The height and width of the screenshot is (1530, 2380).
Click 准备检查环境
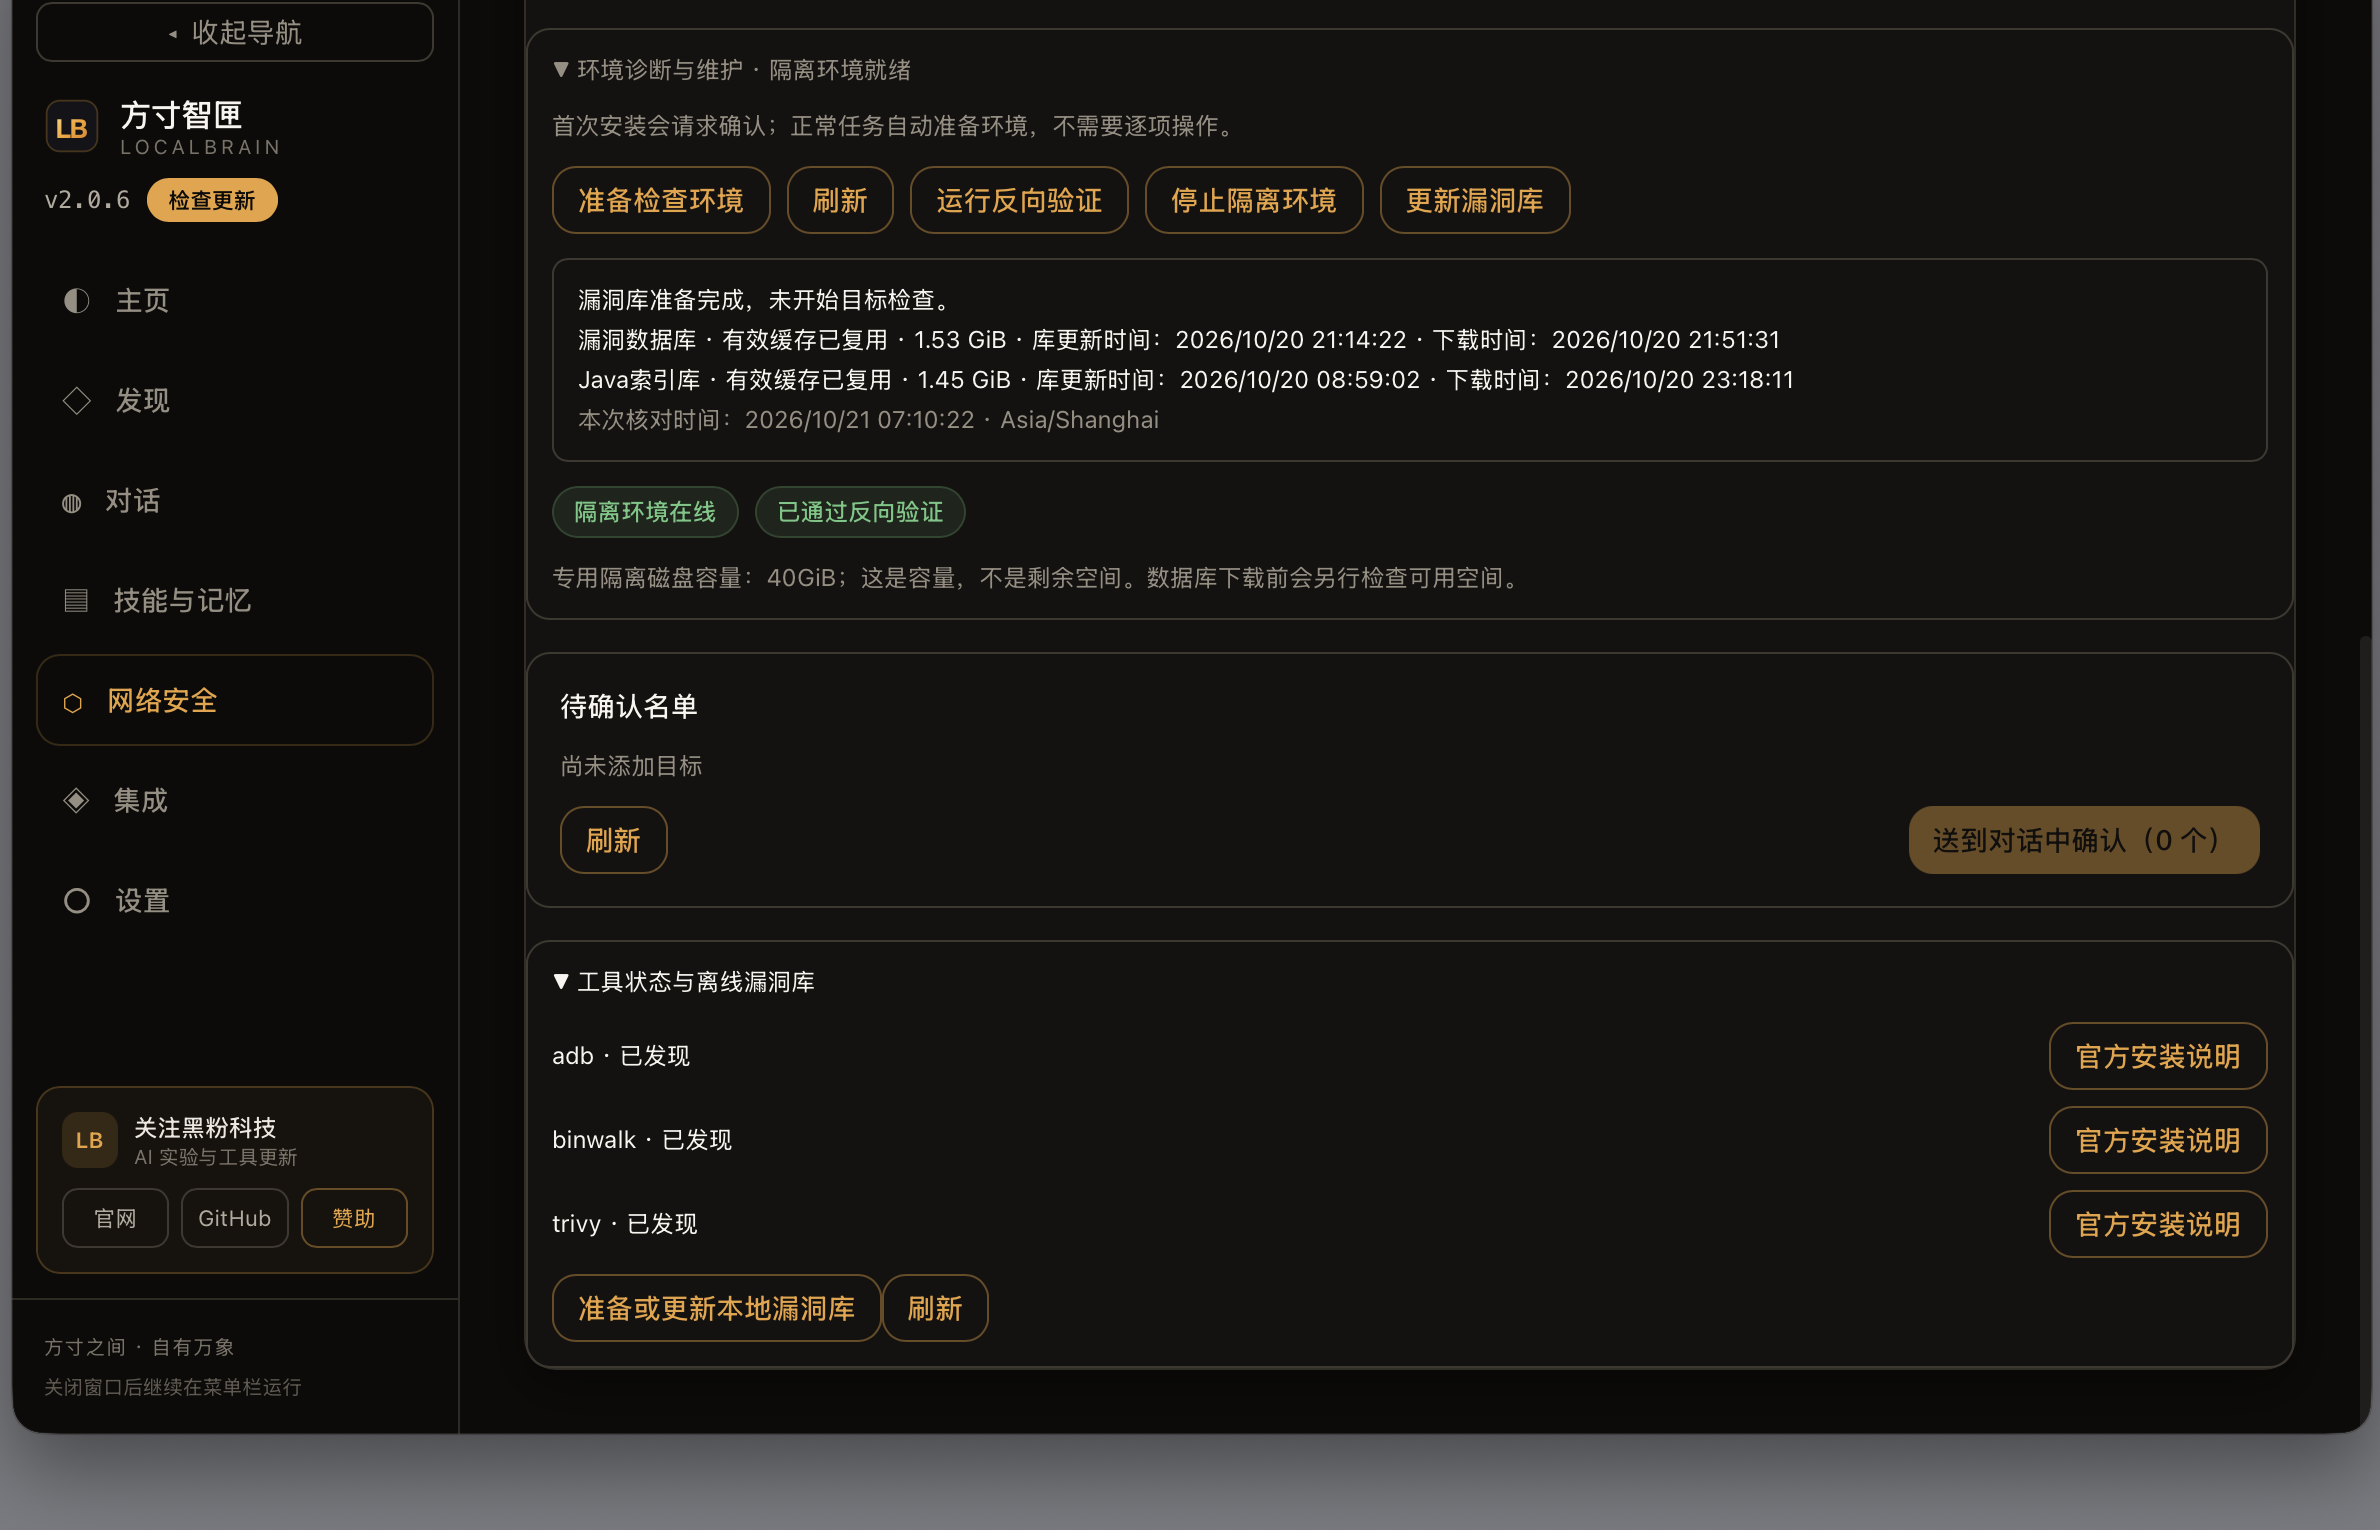(x=661, y=200)
